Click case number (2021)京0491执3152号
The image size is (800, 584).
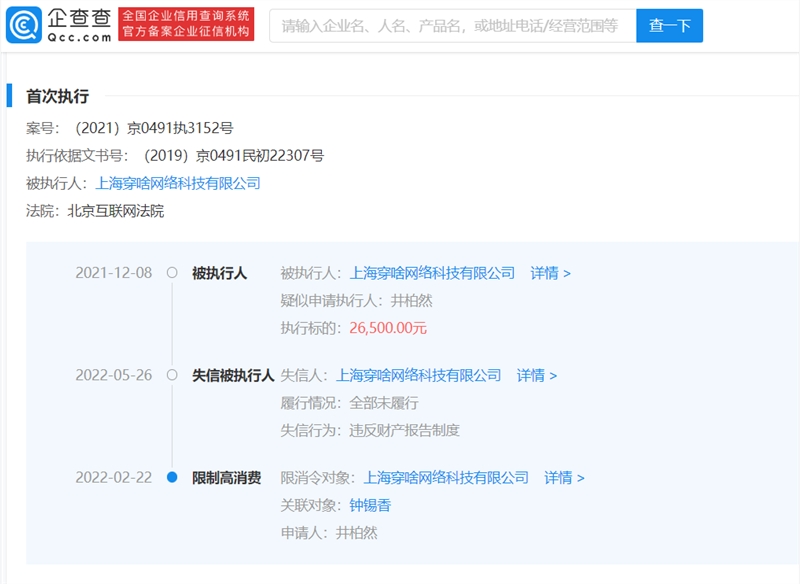pos(154,128)
